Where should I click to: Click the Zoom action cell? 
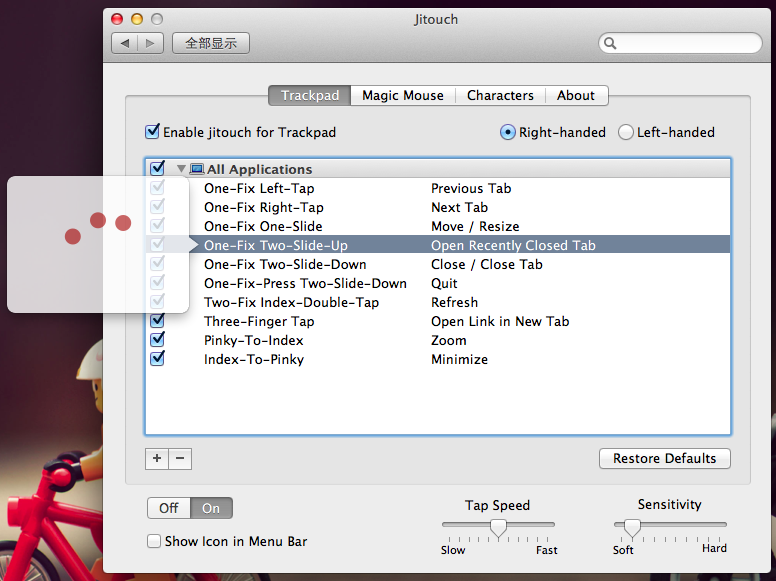tap(448, 340)
